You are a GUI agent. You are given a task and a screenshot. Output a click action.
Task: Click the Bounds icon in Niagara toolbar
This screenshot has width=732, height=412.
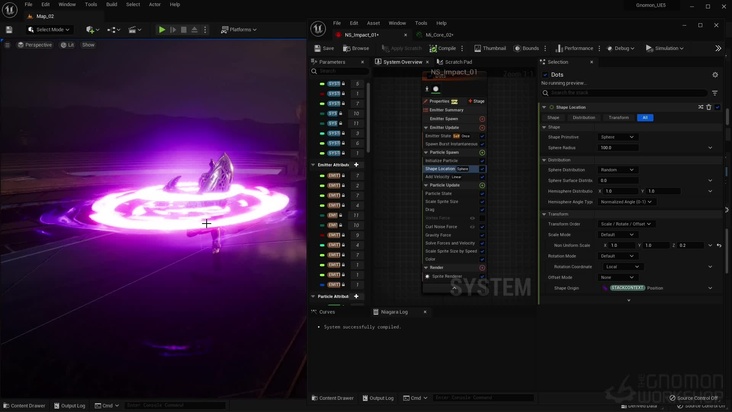[517, 48]
